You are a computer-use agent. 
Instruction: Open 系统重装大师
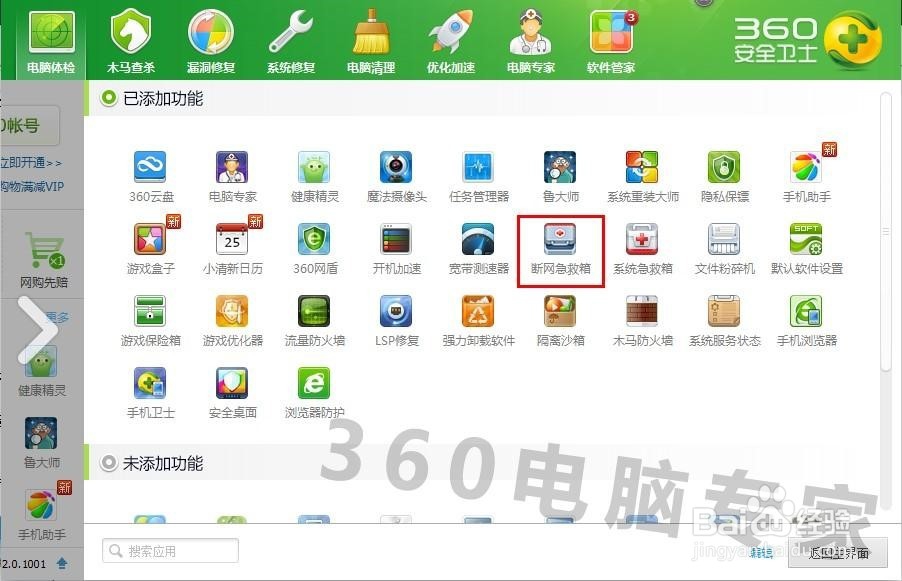tap(643, 176)
